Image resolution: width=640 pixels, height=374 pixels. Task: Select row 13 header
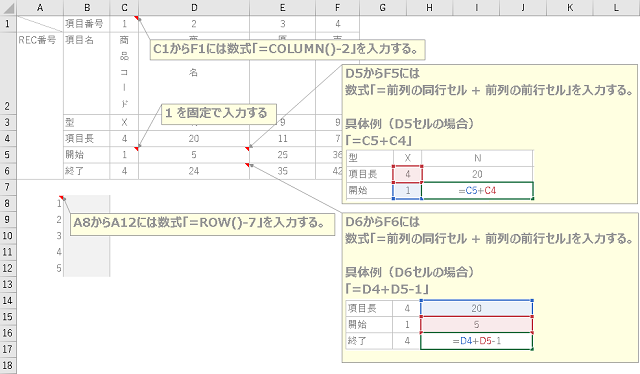point(8,284)
